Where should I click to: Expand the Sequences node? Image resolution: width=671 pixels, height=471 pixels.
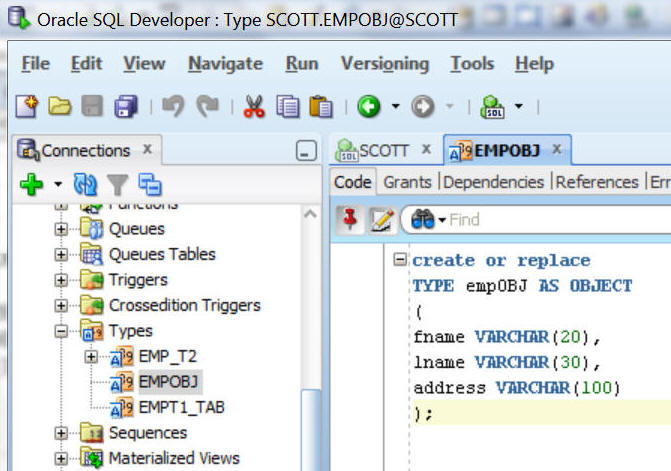pos(61,433)
